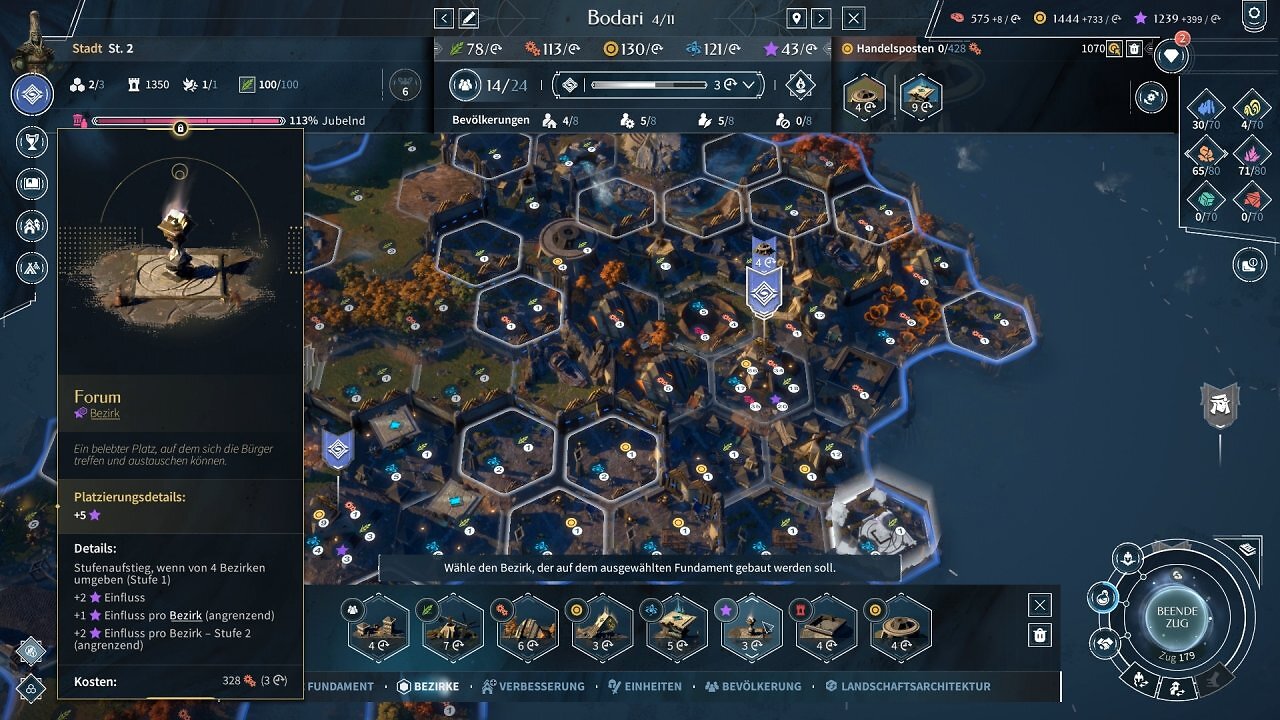Screen dimensions: 1280x720
Task: Open the Fundament tab
Action: coord(340,686)
